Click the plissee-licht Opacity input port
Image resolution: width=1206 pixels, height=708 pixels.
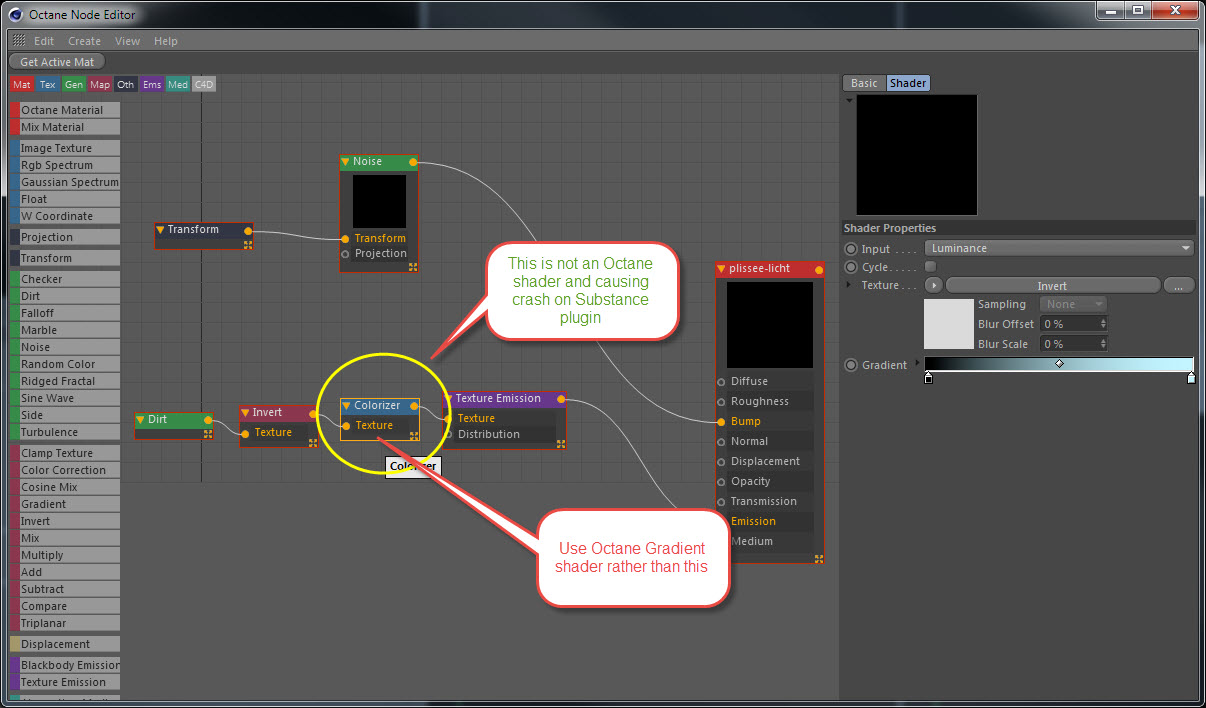722,482
